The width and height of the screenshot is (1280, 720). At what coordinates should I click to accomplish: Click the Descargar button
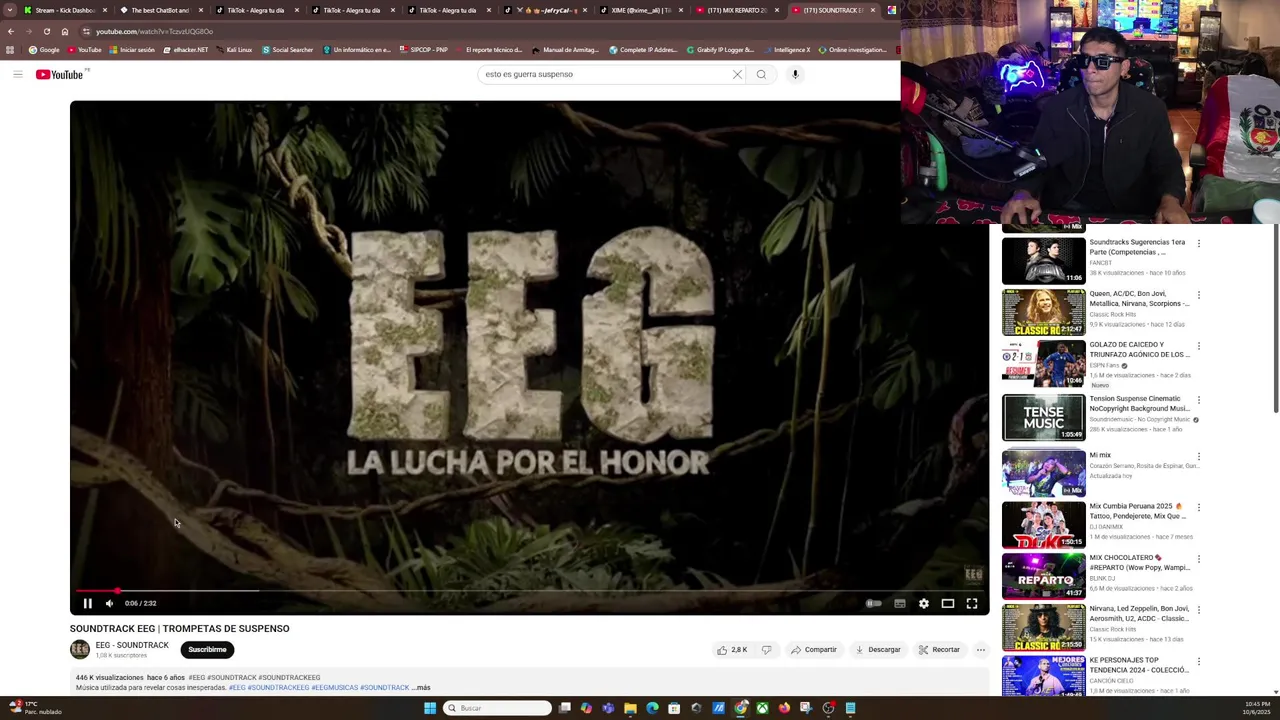pyautogui.click(x=878, y=650)
